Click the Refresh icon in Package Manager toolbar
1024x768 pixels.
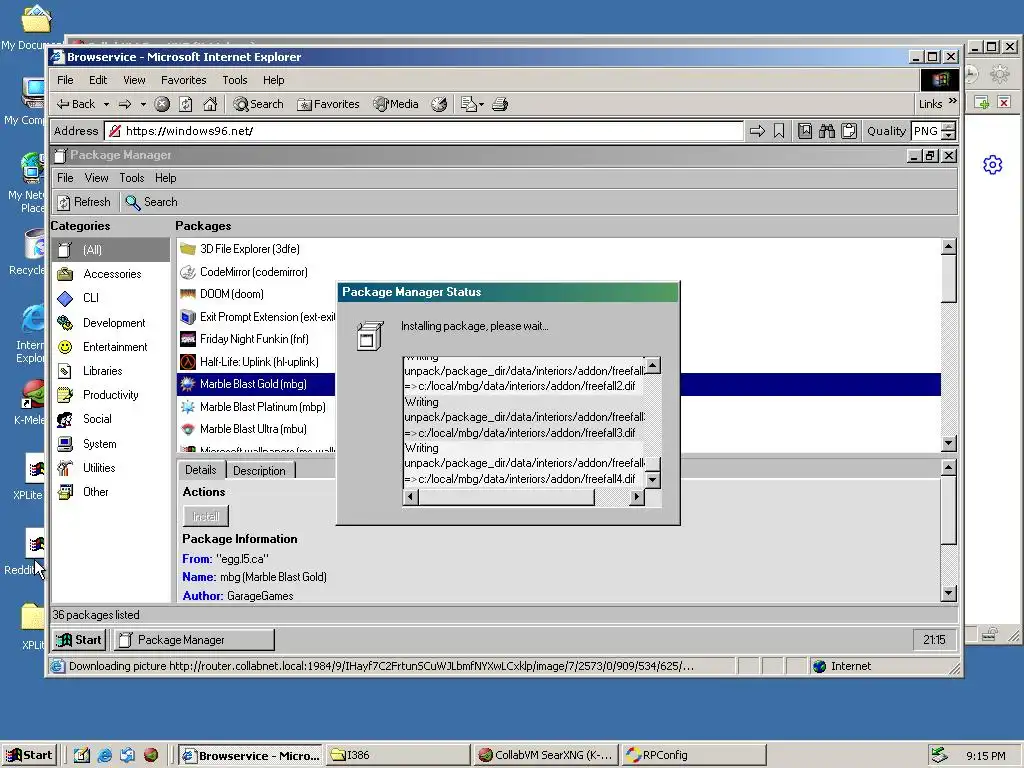(63, 202)
